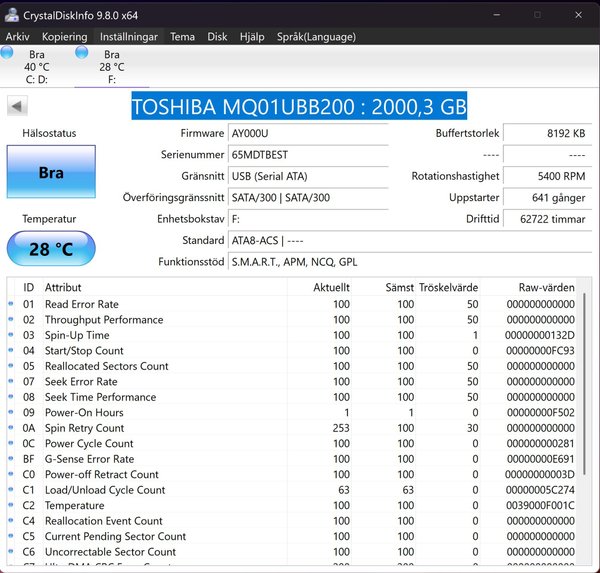
Task: Click status dot for Reallocated Sectors Count
Action: 11,366
